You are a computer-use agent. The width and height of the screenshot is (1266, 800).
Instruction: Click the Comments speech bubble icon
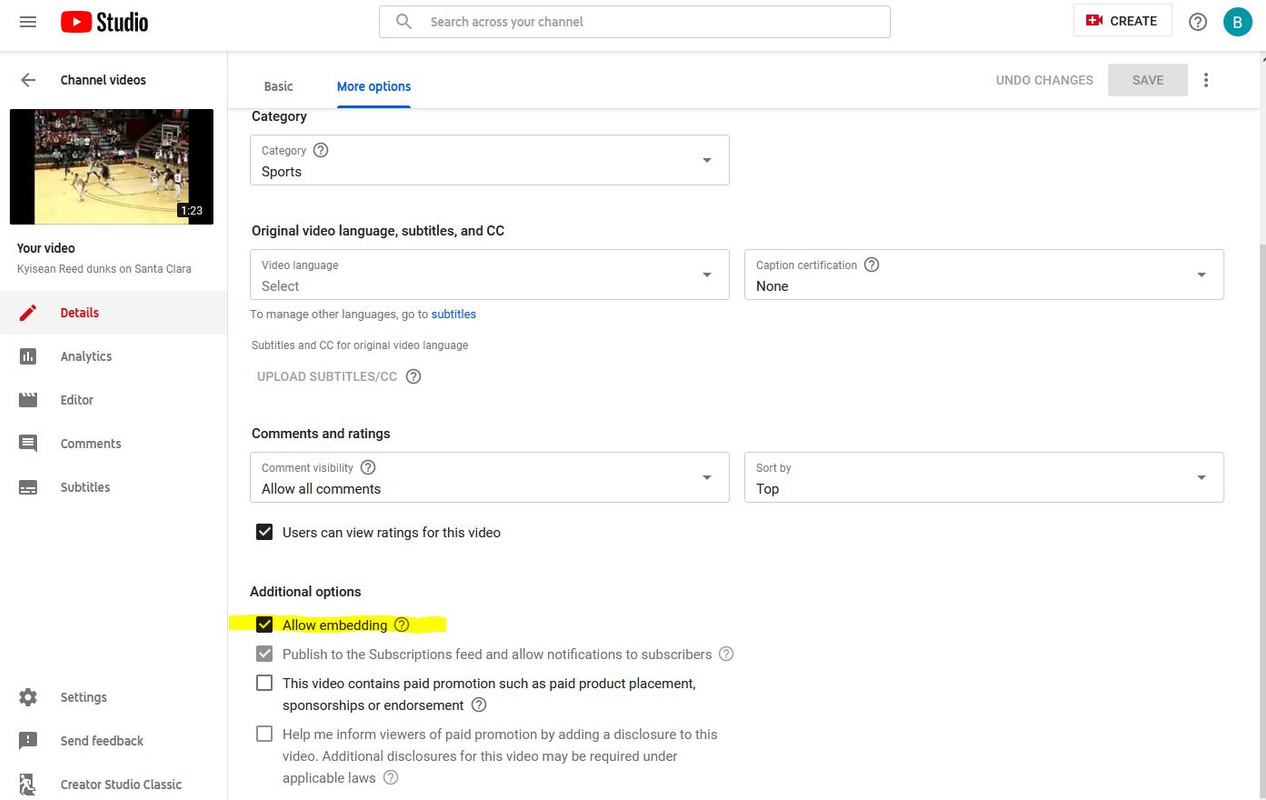pyautogui.click(x=28, y=444)
